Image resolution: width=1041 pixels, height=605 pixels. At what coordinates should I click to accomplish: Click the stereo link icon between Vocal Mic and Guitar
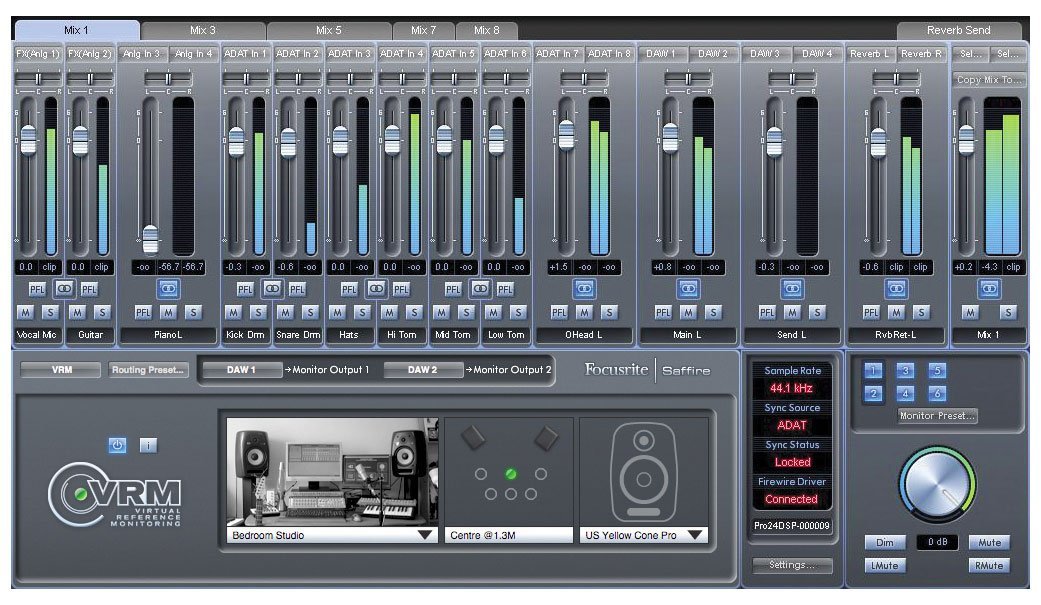[x=65, y=287]
